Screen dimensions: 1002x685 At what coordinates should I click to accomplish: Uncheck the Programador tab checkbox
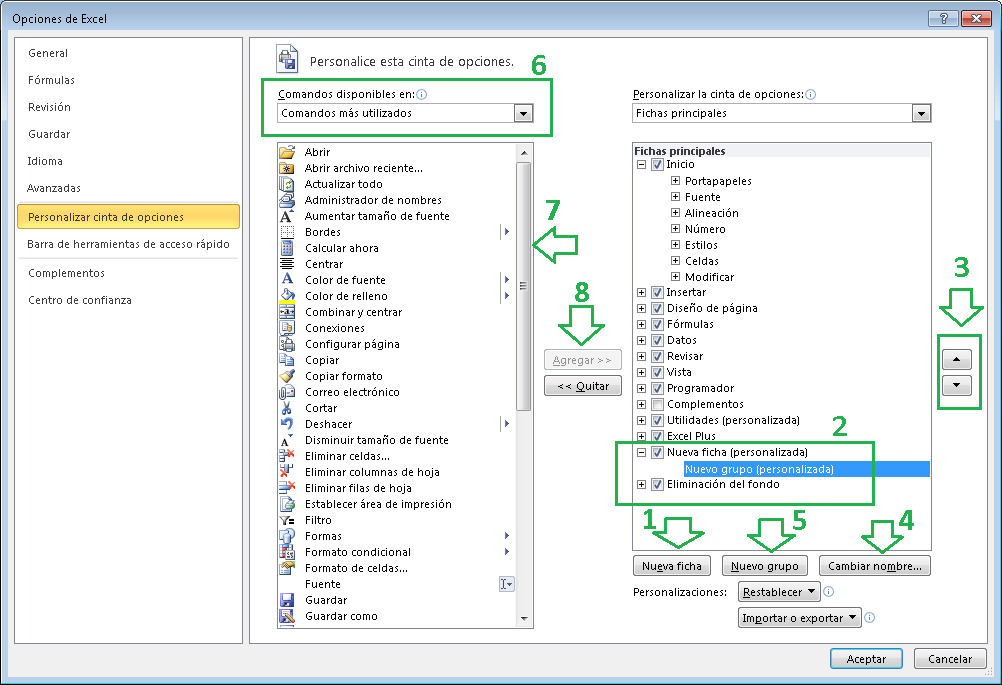coord(657,388)
